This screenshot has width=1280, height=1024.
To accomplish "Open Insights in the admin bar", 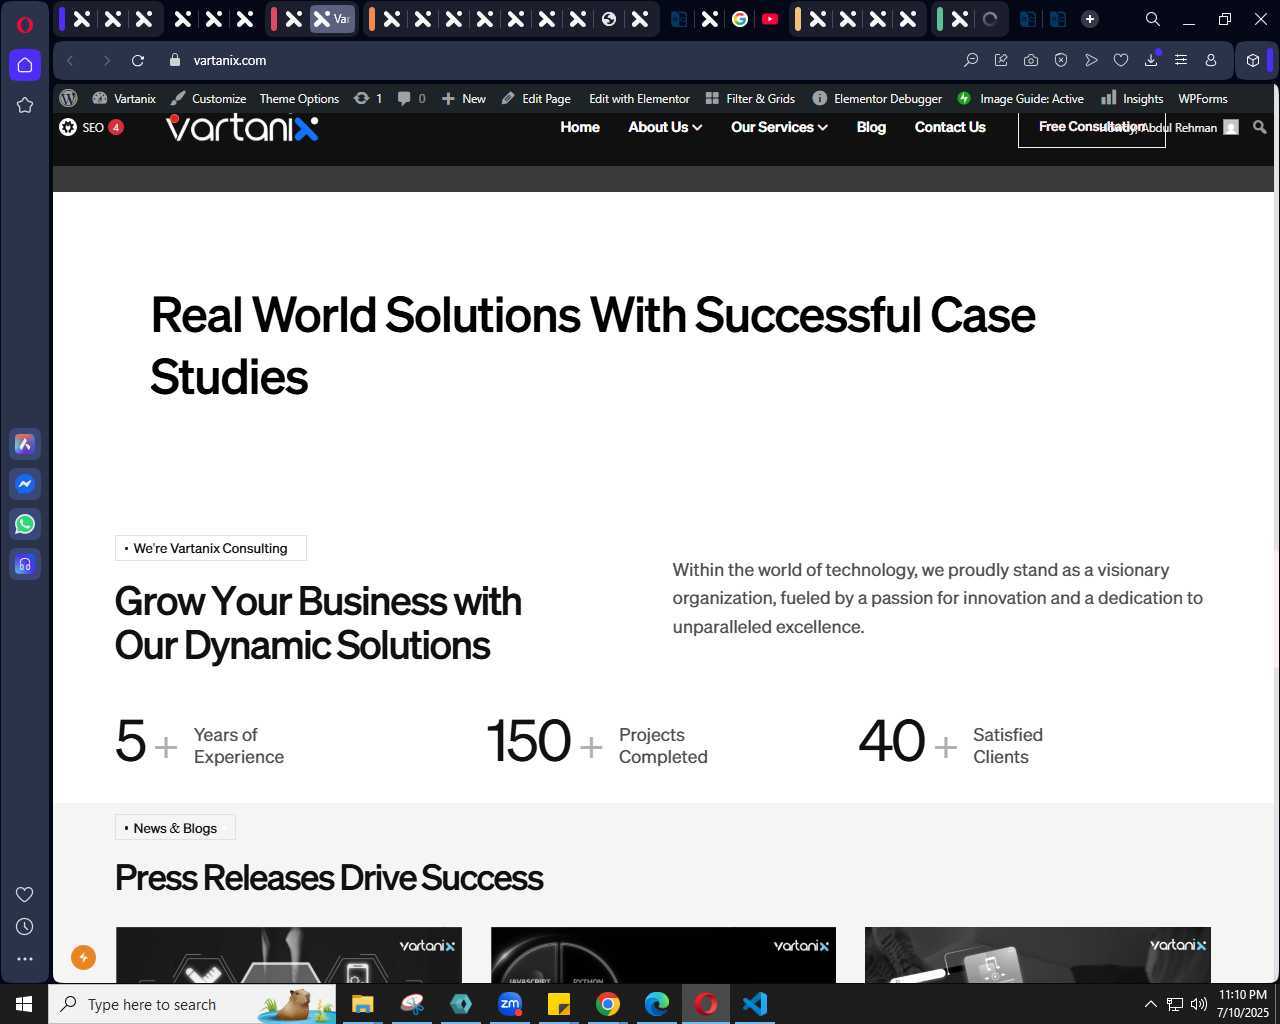I will [1132, 98].
